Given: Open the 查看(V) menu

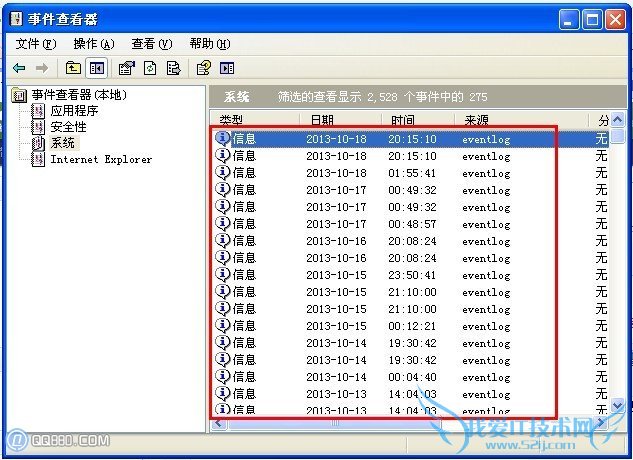Looking at the screenshot, I should point(152,44).
